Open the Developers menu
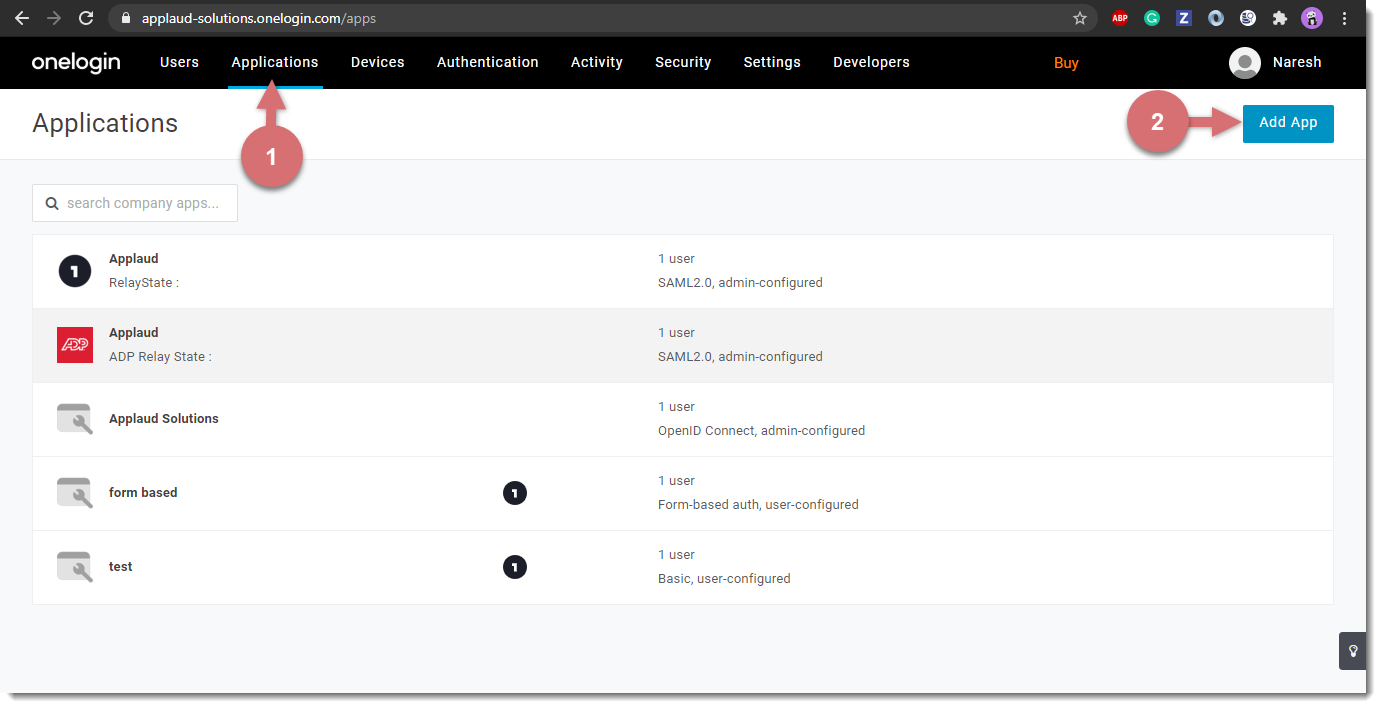Screen dimensions: 1381x708 click(x=871, y=62)
